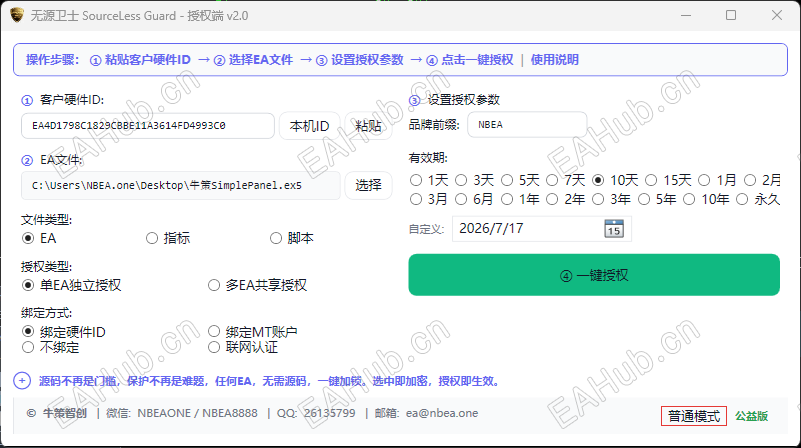Click the 粘贴 button
Screen dimensions: 801x448
[x=368, y=126]
